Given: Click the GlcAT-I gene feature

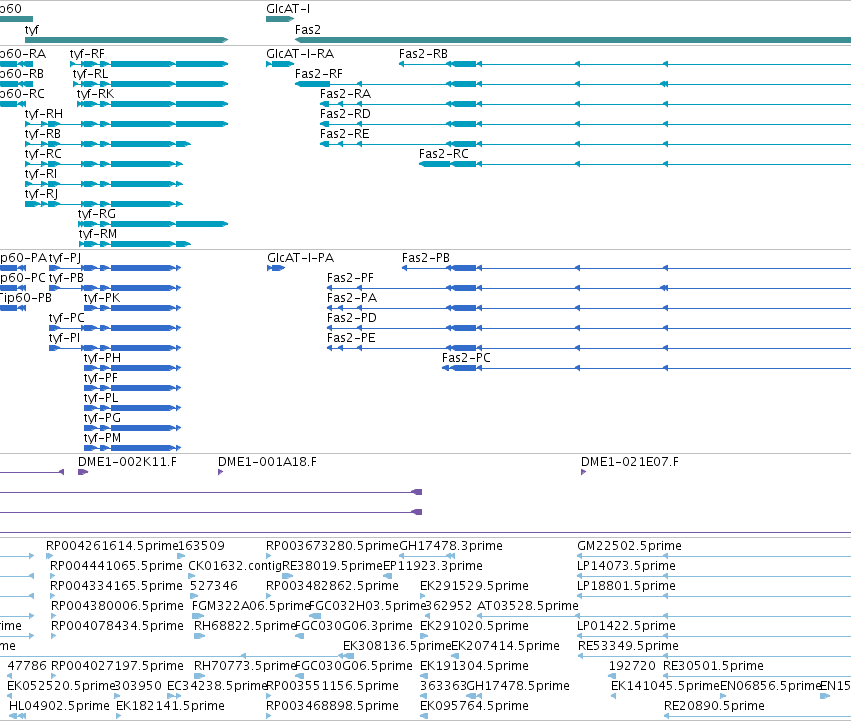Looking at the screenshot, I should pos(280,19).
